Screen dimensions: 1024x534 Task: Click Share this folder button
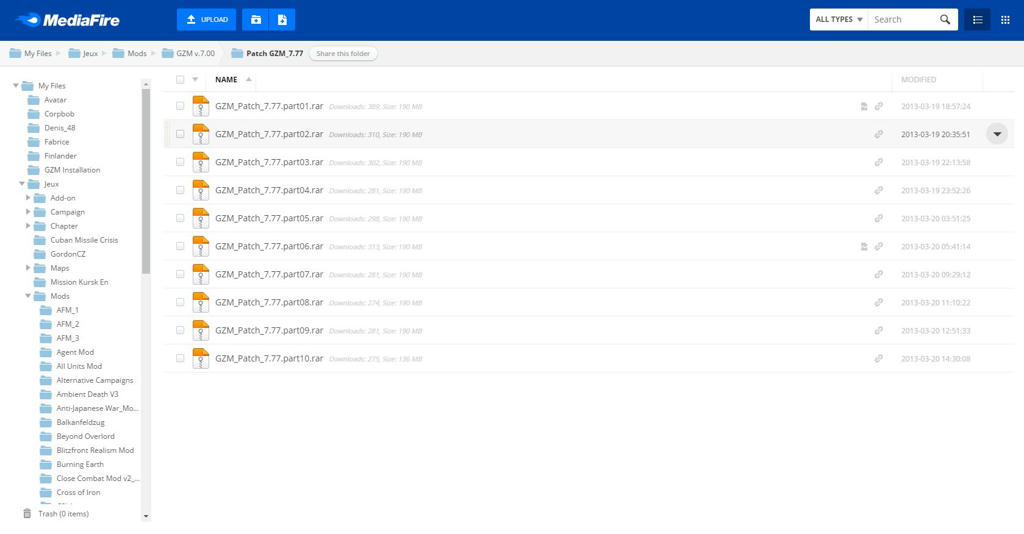point(343,54)
